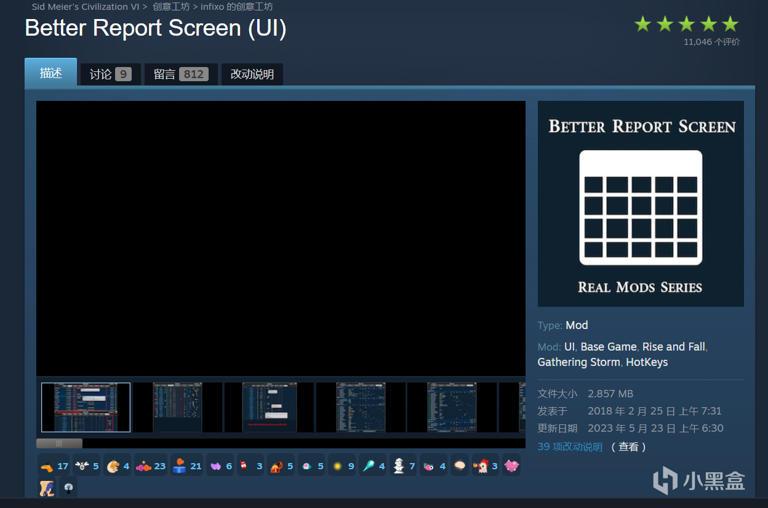Select the first selected screenshot thumbnail

86,407
